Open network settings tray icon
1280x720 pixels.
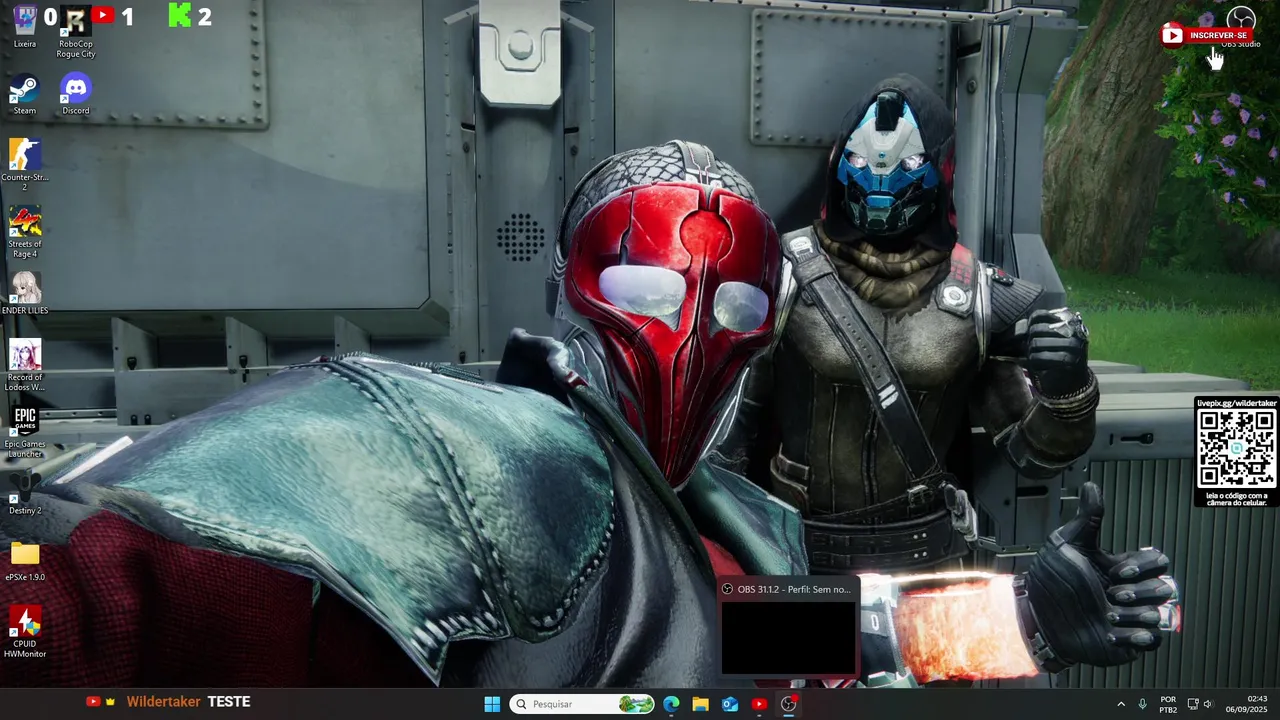[1192, 704]
